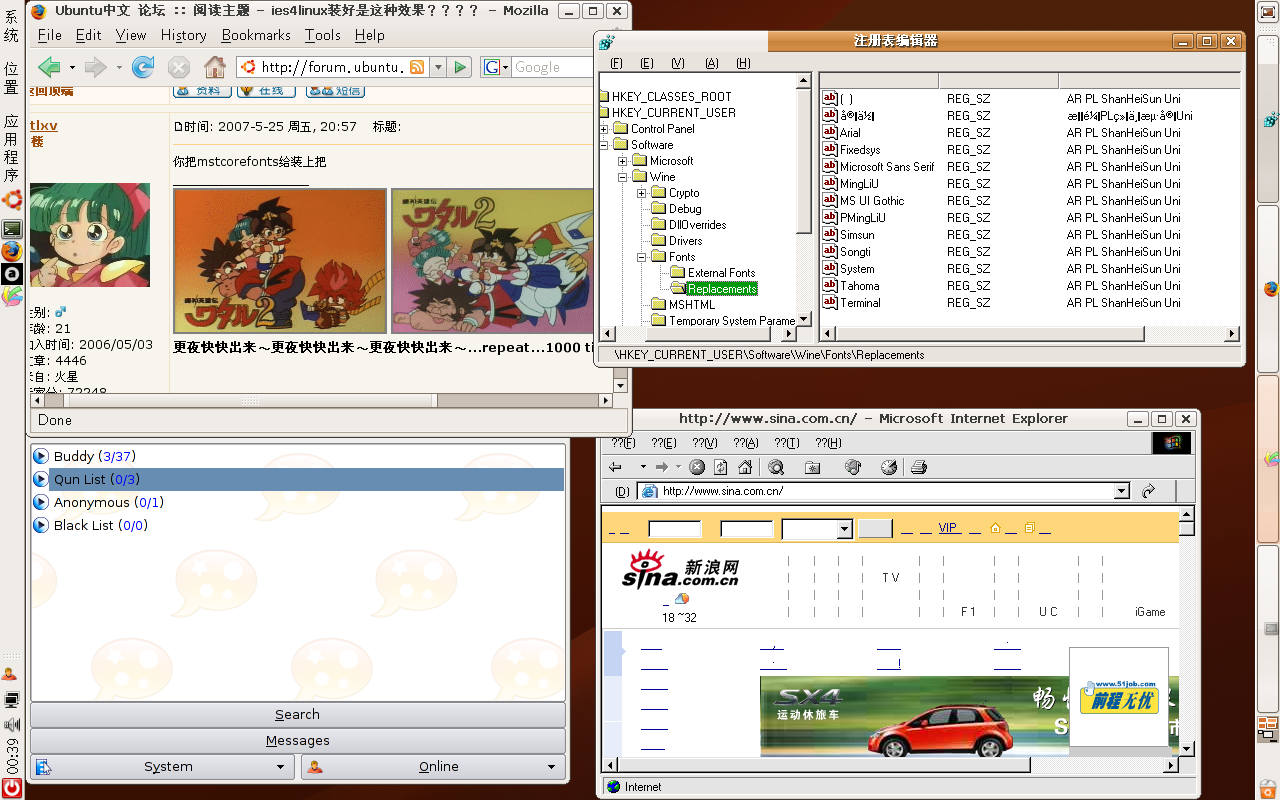Select MS UI Gothic registry value
Screen dimensions: 1280x800
pyautogui.click(x=872, y=200)
